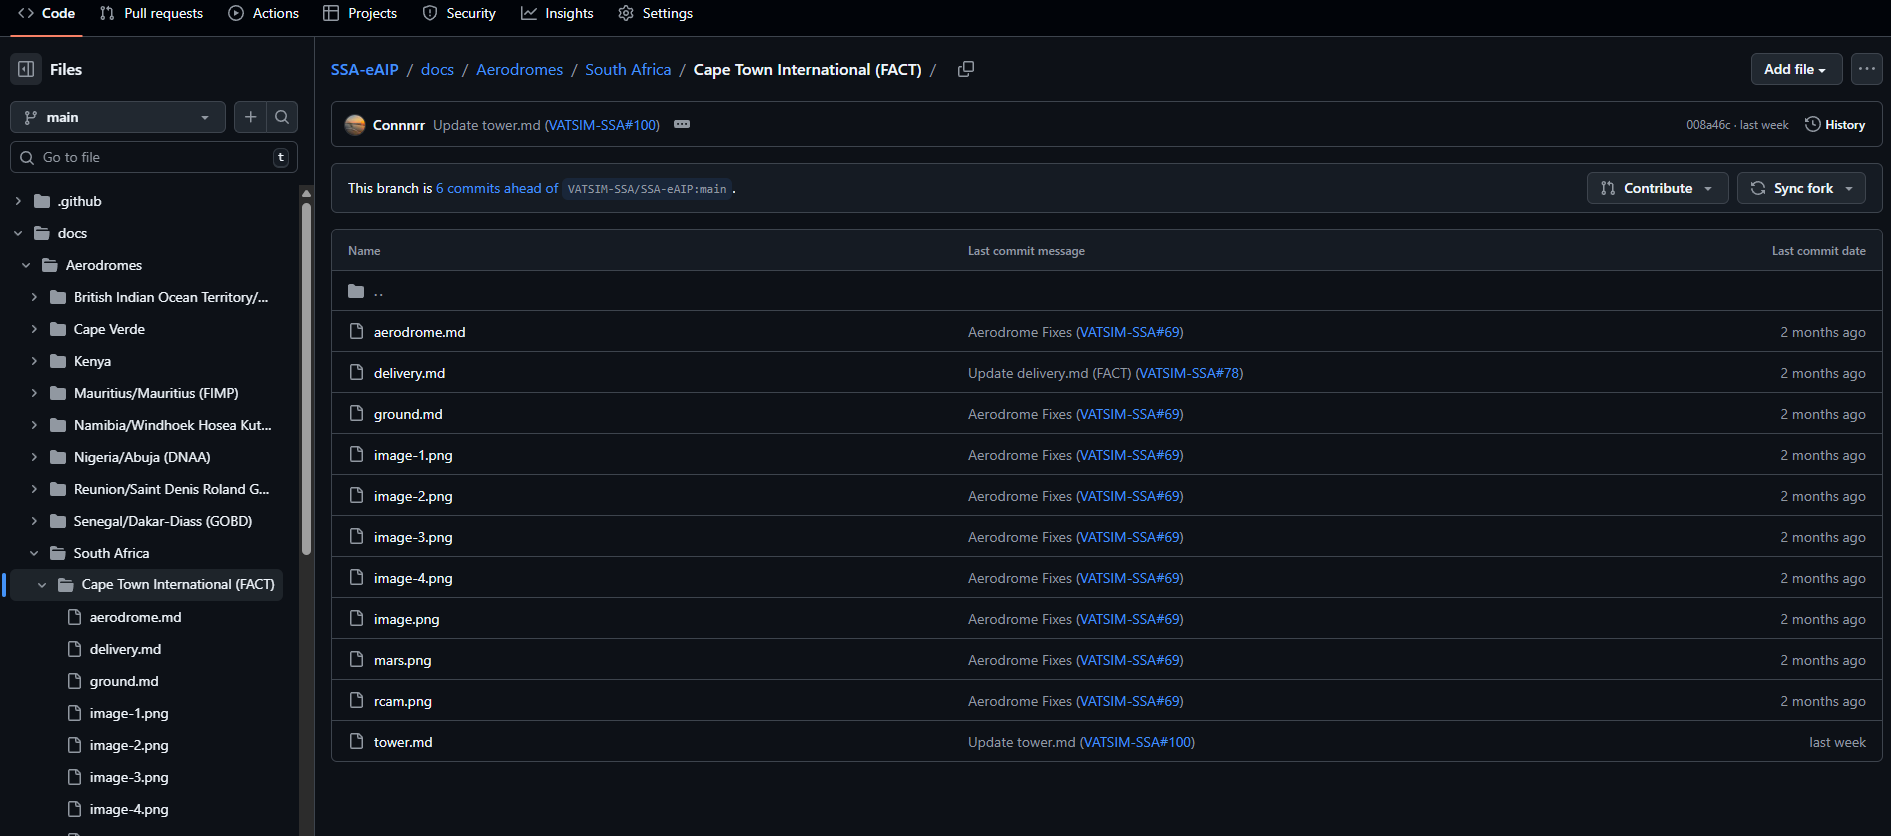Expand commit message ellipsis icon
The image size is (1891, 836).
click(x=682, y=125)
